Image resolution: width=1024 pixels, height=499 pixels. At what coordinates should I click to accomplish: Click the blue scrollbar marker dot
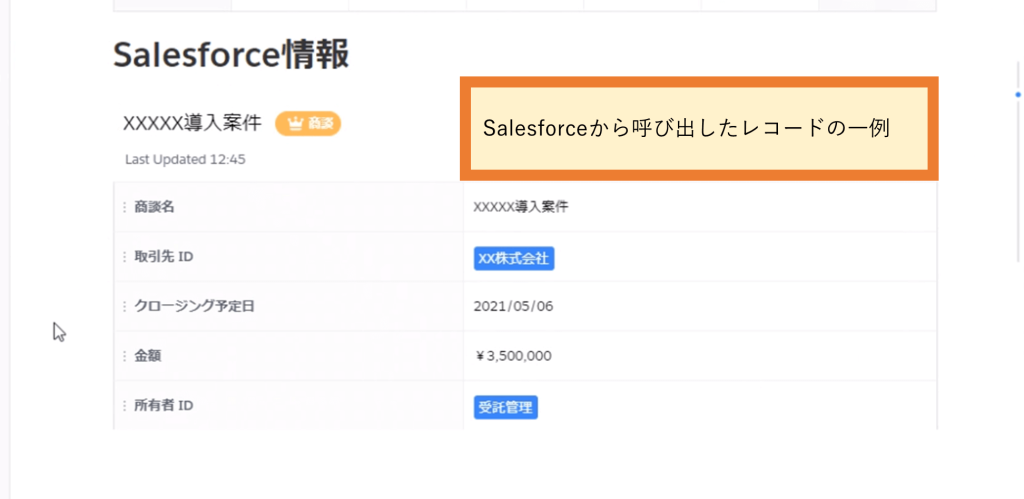(x=1017, y=95)
